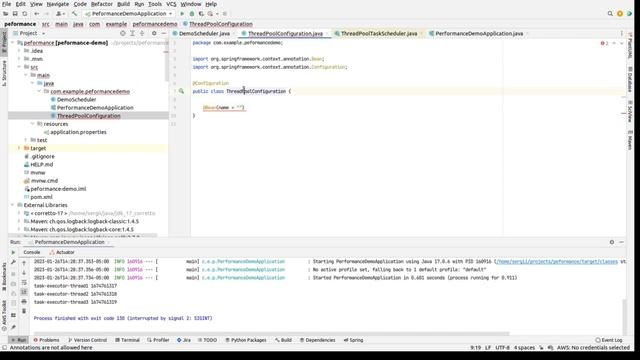Open the Database tool window on the right

tap(630, 79)
